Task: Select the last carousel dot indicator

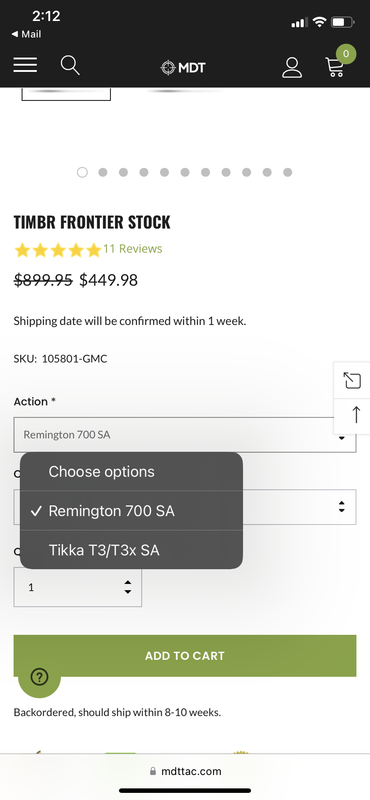Action: [x=288, y=172]
